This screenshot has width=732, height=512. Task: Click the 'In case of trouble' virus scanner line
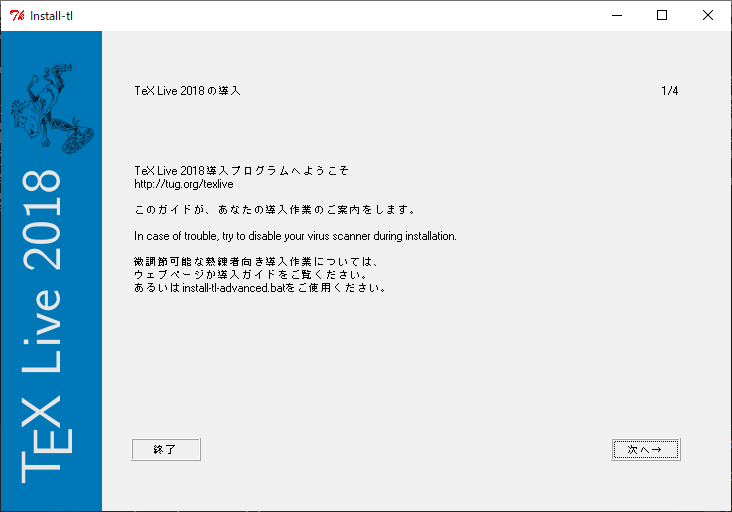(x=295, y=236)
